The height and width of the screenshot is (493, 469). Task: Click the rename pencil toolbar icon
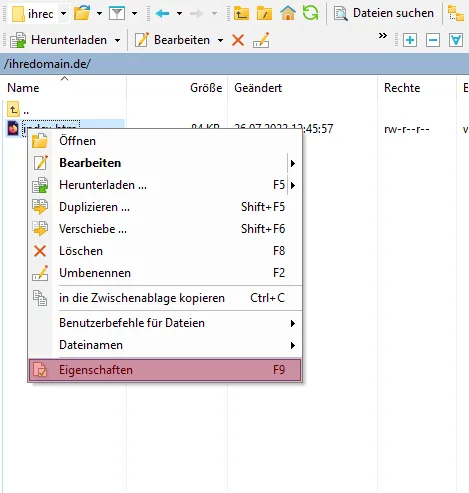(261, 40)
